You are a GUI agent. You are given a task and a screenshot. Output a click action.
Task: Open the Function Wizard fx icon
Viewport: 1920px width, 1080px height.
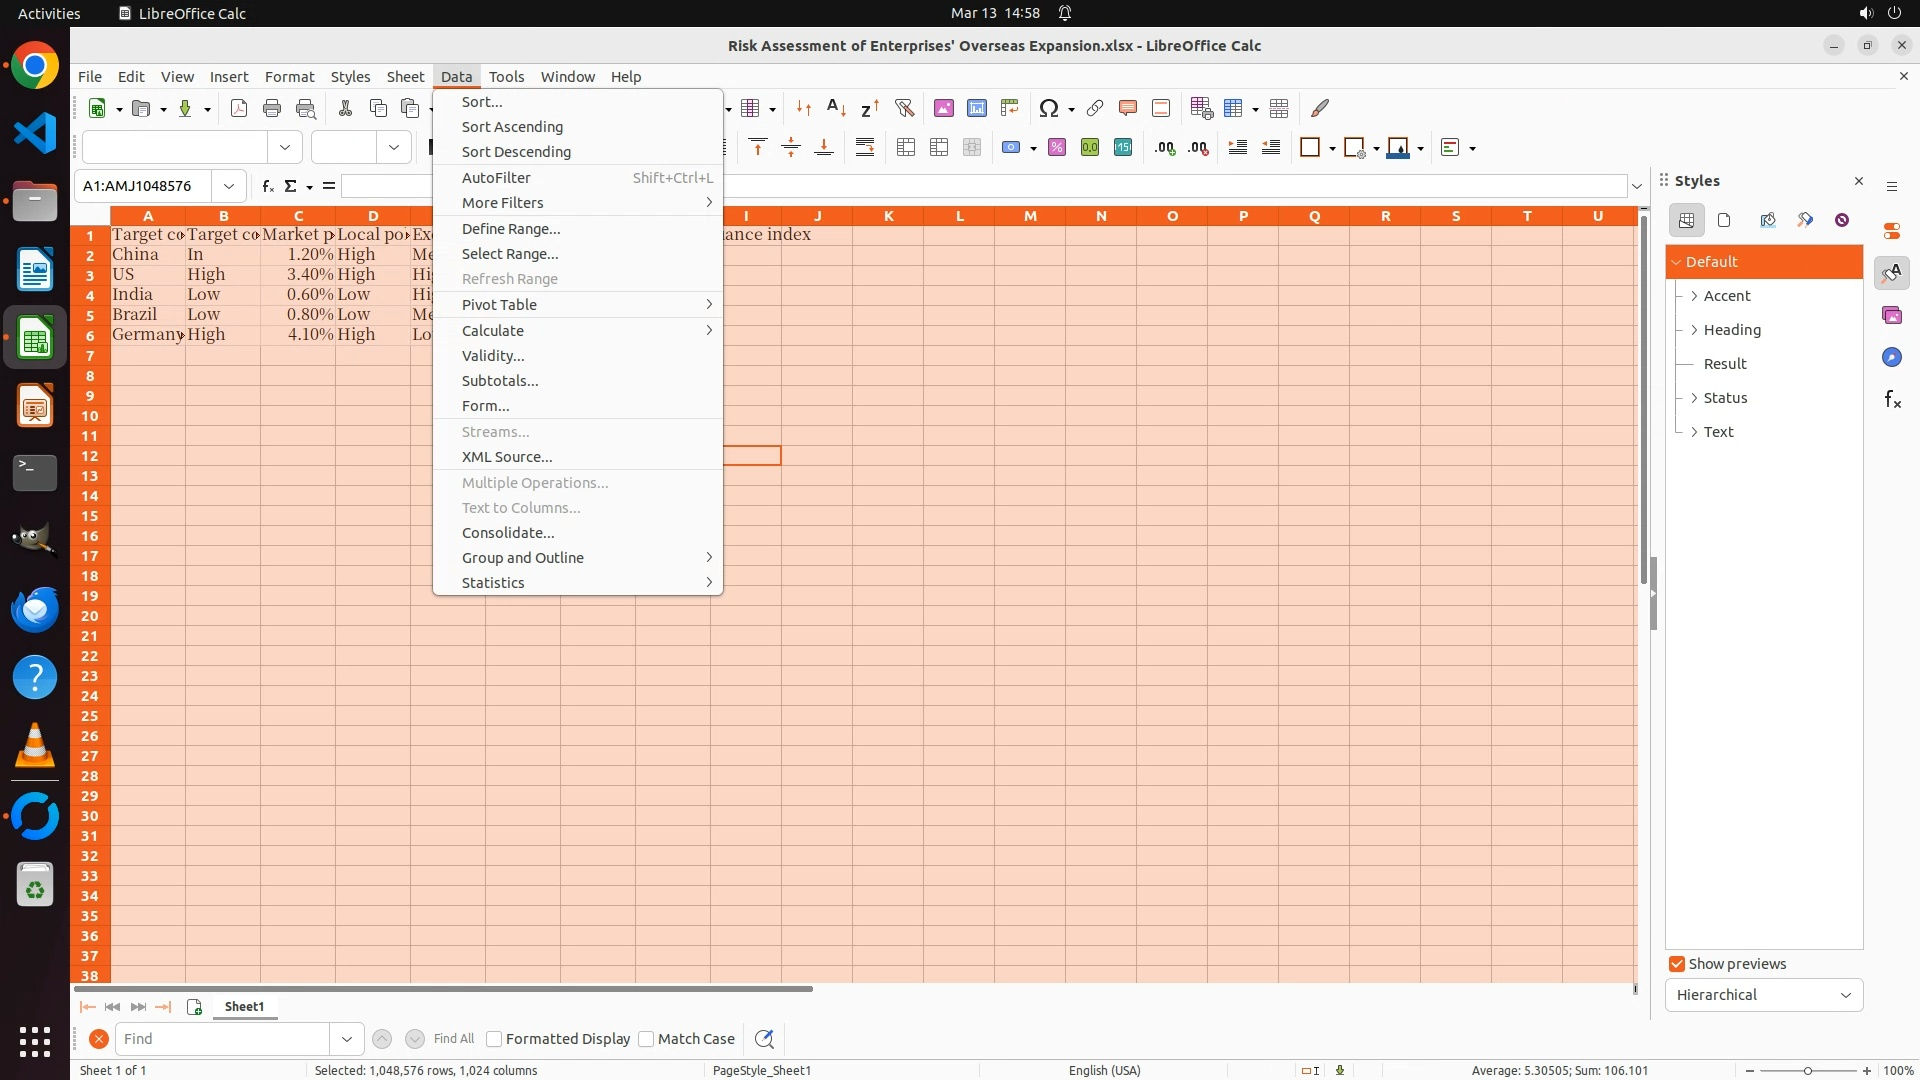coord(267,186)
